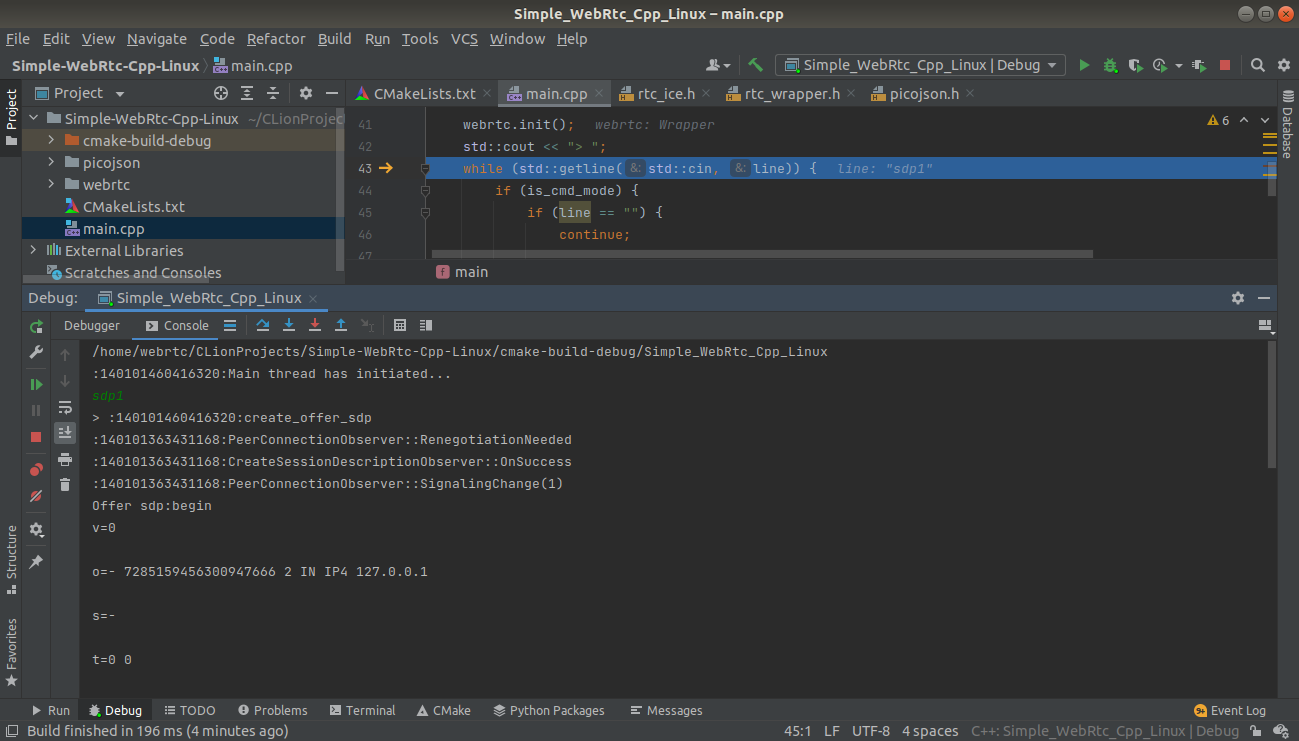Screen dimensions: 1299x741
Task: Open the VCS menu
Action: 464,39
